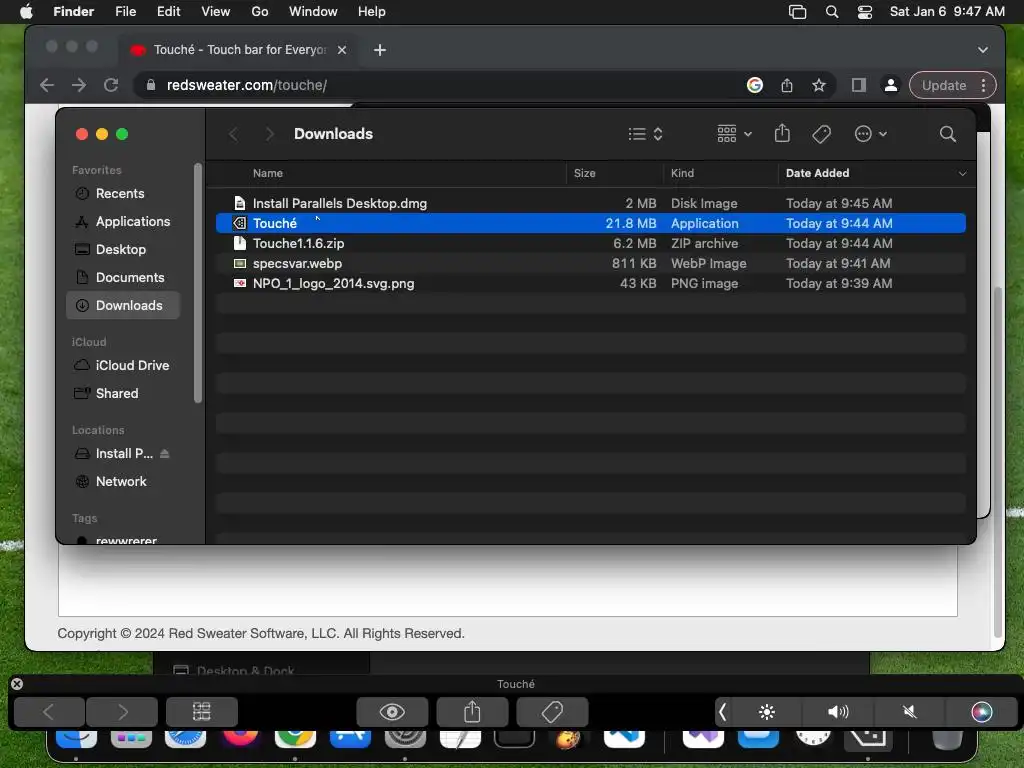
Task: Toggle the Chrome side panel icon
Action: [859, 85]
